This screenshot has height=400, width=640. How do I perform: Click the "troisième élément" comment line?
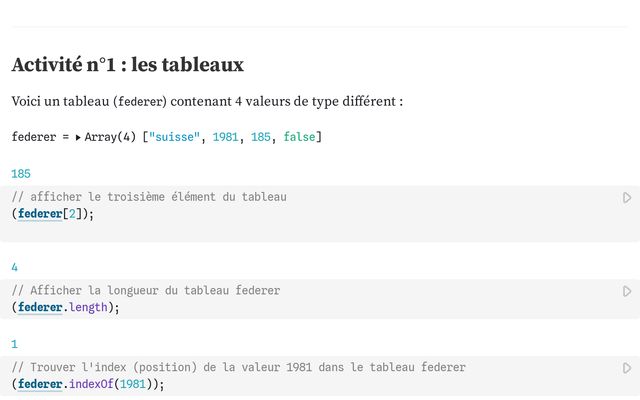click(149, 197)
